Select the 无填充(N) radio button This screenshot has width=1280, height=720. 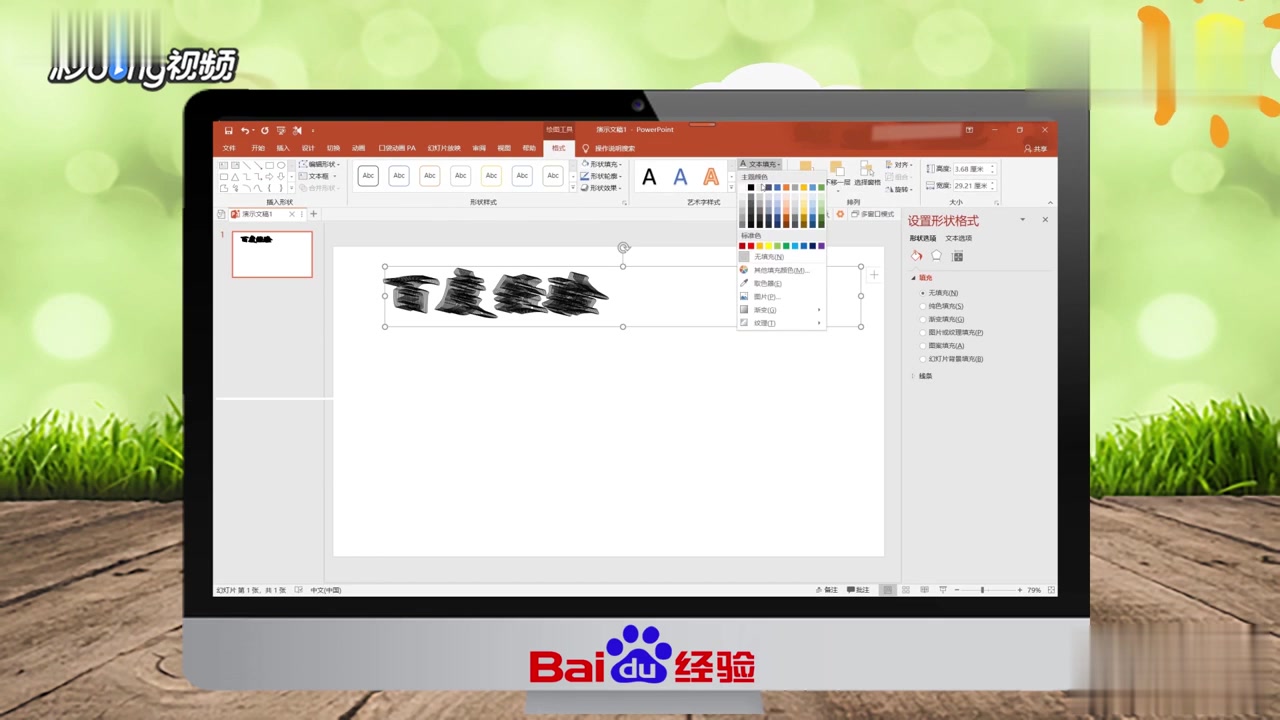pyautogui.click(x=922, y=293)
